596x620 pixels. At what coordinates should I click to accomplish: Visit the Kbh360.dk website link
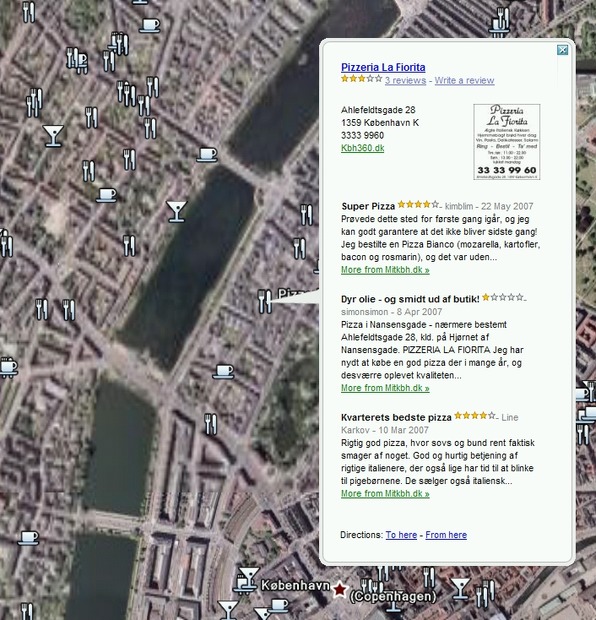[363, 148]
